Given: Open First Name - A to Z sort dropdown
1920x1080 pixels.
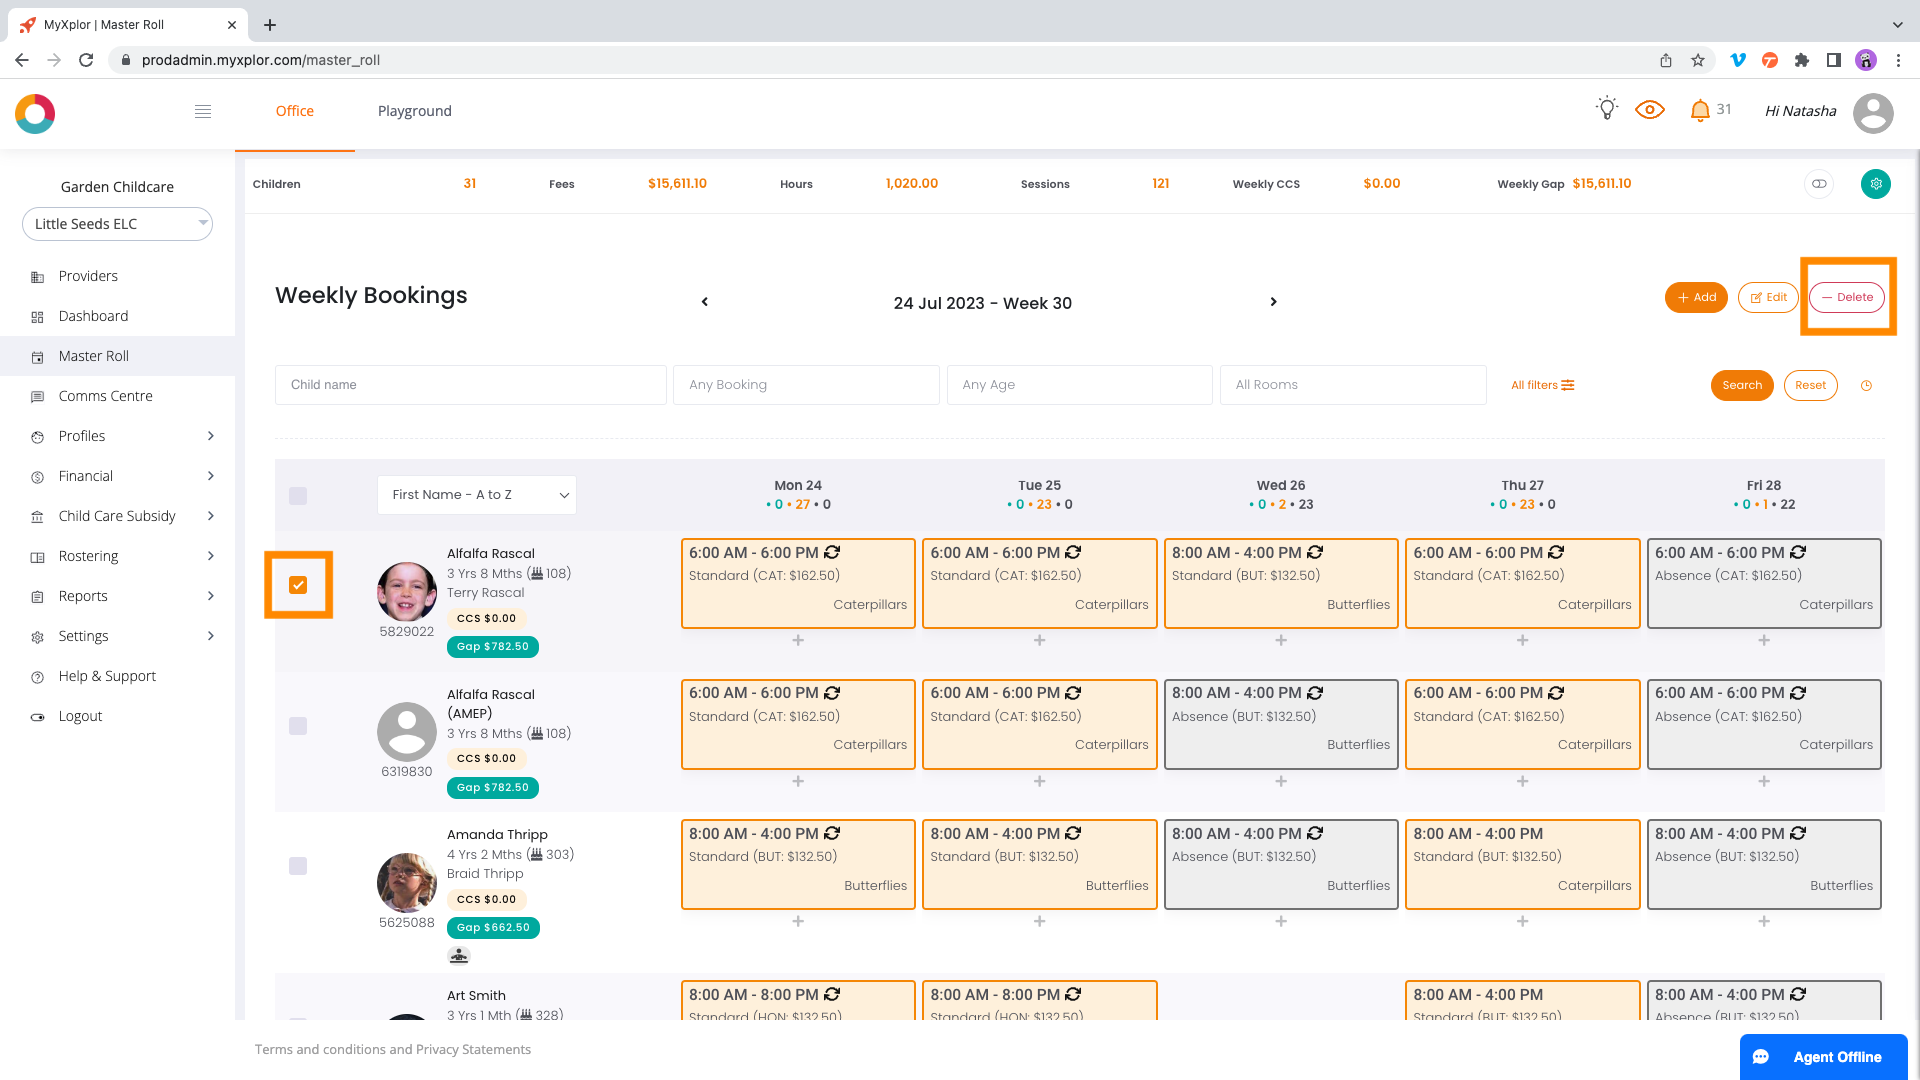Looking at the screenshot, I should [477, 495].
